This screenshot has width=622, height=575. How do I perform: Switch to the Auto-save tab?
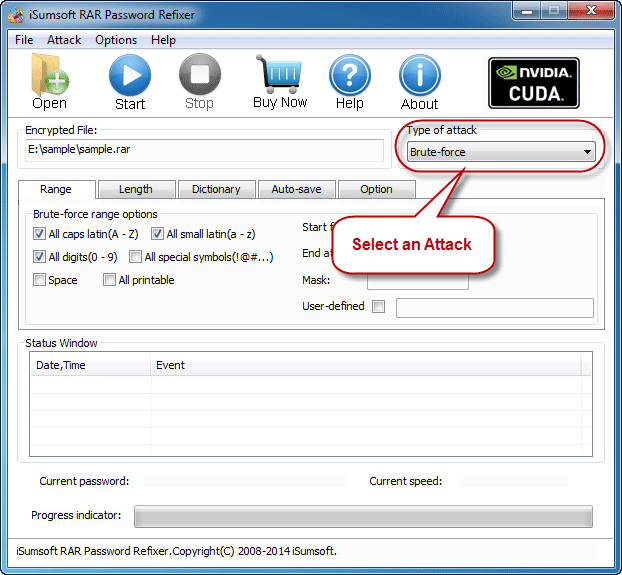(x=296, y=189)
